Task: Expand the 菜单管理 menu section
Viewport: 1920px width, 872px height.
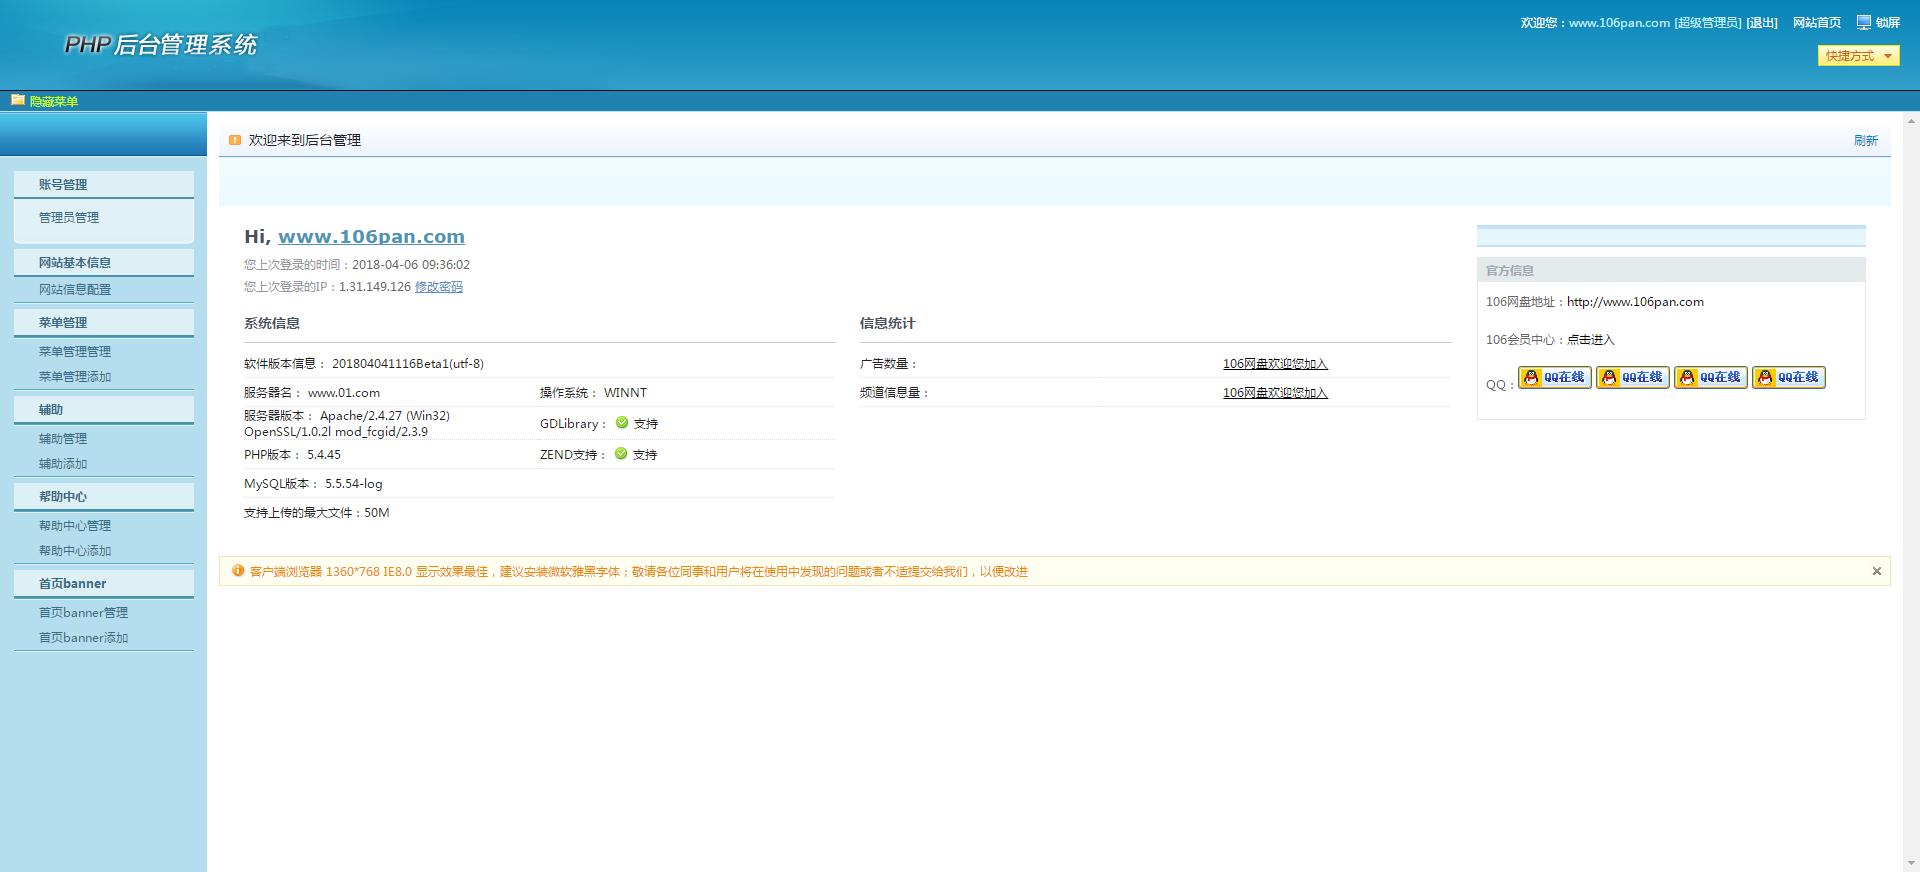Action: (x=104, y=322)
